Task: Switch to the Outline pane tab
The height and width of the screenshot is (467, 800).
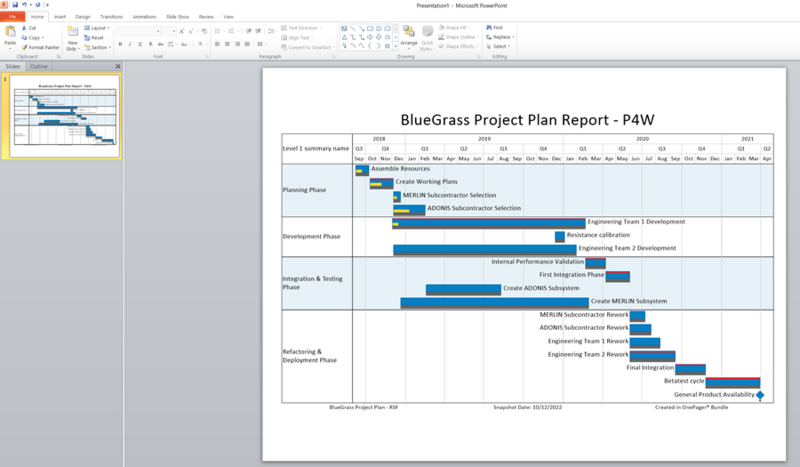Action: tap(38, 66)
